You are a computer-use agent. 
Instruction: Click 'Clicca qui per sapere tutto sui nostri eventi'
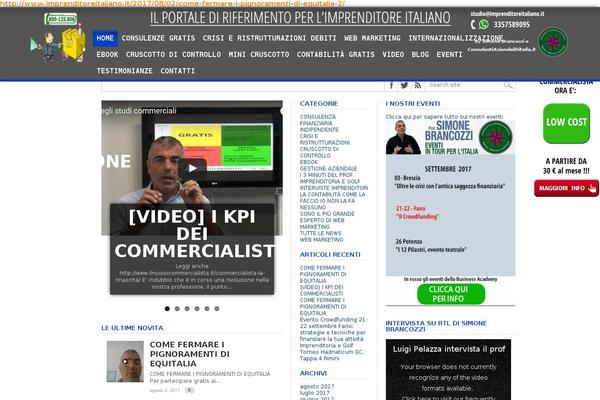coord(444,117)
